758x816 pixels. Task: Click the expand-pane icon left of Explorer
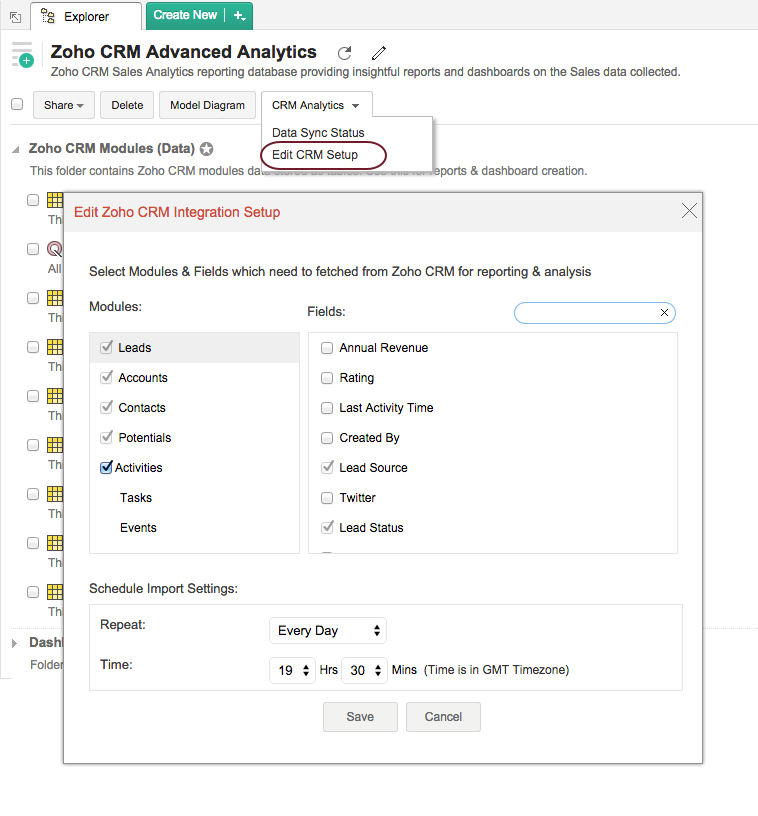tap(16, 17)
